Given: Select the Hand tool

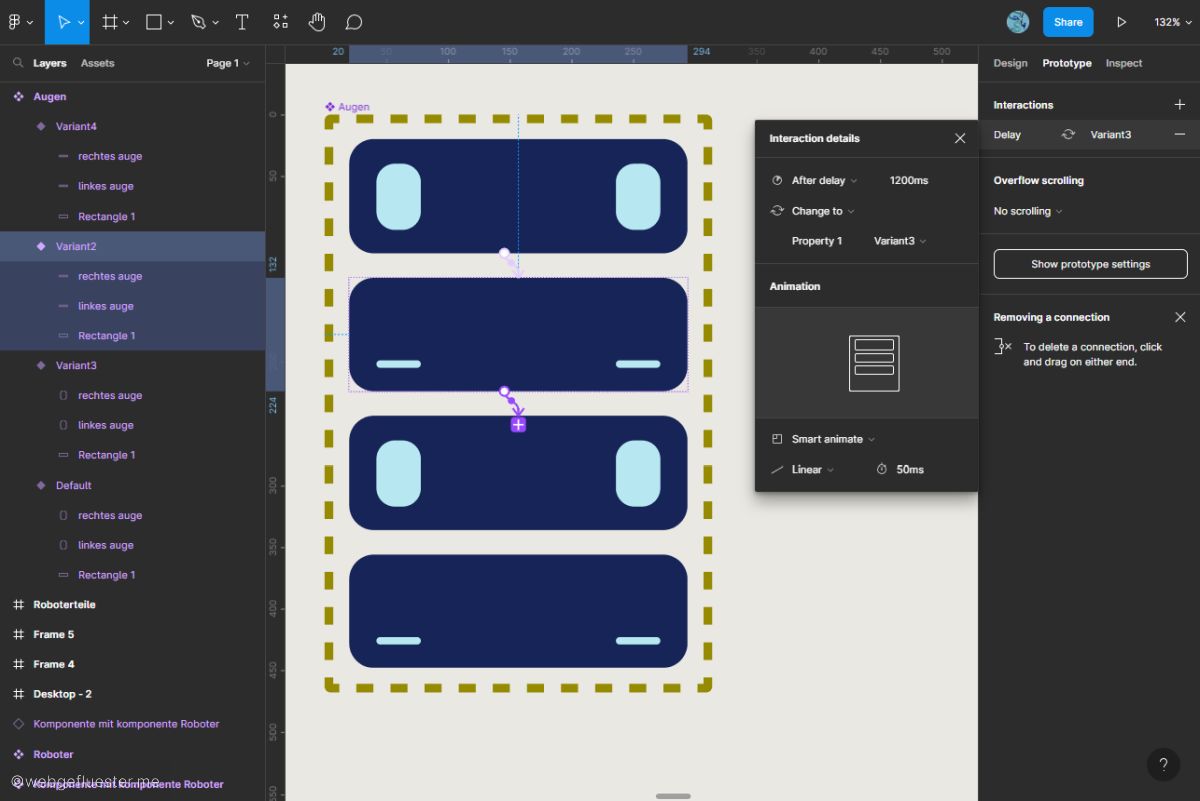Looking at the screenshot, I should coord(316,22).
